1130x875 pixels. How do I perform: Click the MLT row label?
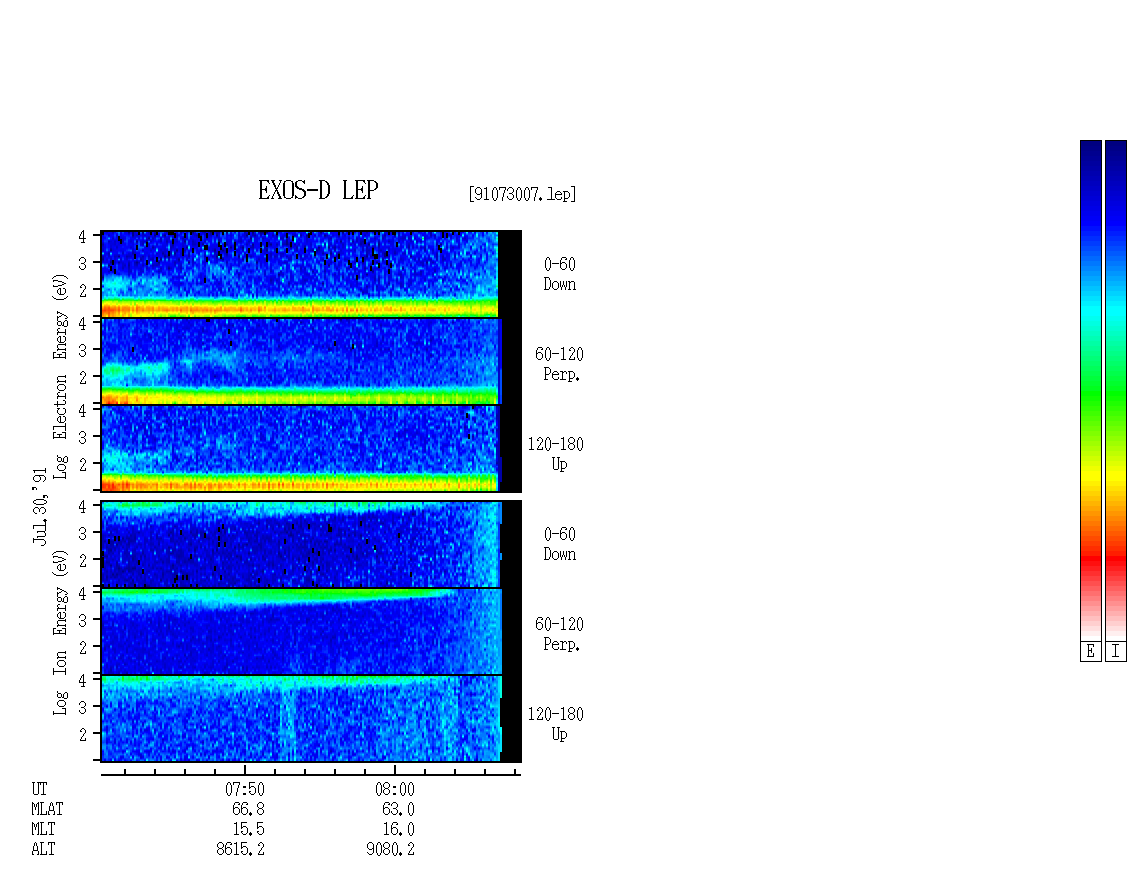tap(43, 829)
